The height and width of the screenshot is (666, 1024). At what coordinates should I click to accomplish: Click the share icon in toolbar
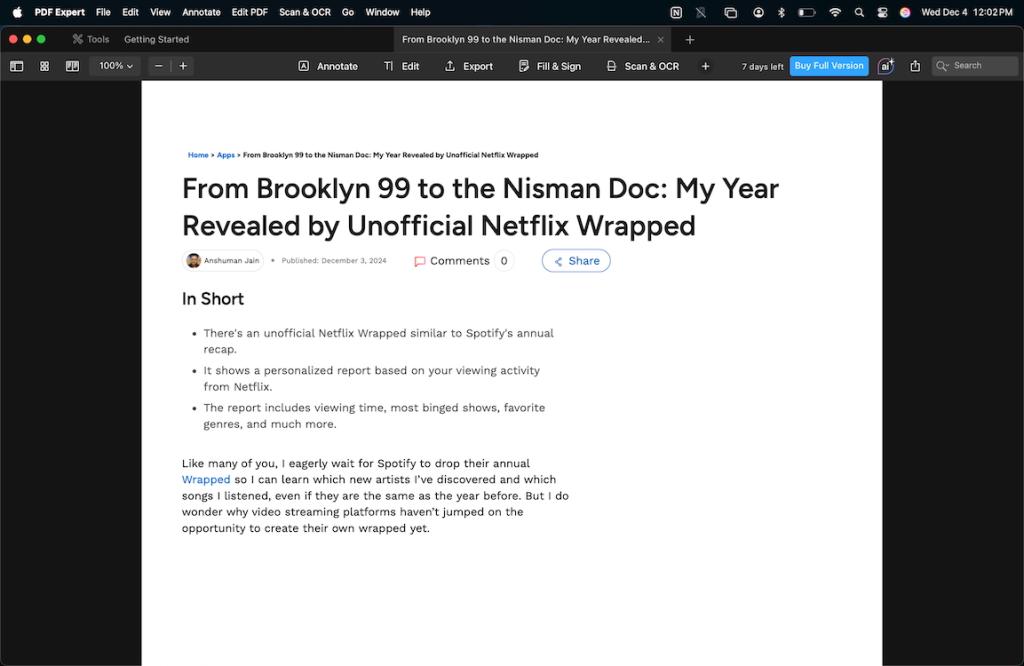(x=915, y=66)
